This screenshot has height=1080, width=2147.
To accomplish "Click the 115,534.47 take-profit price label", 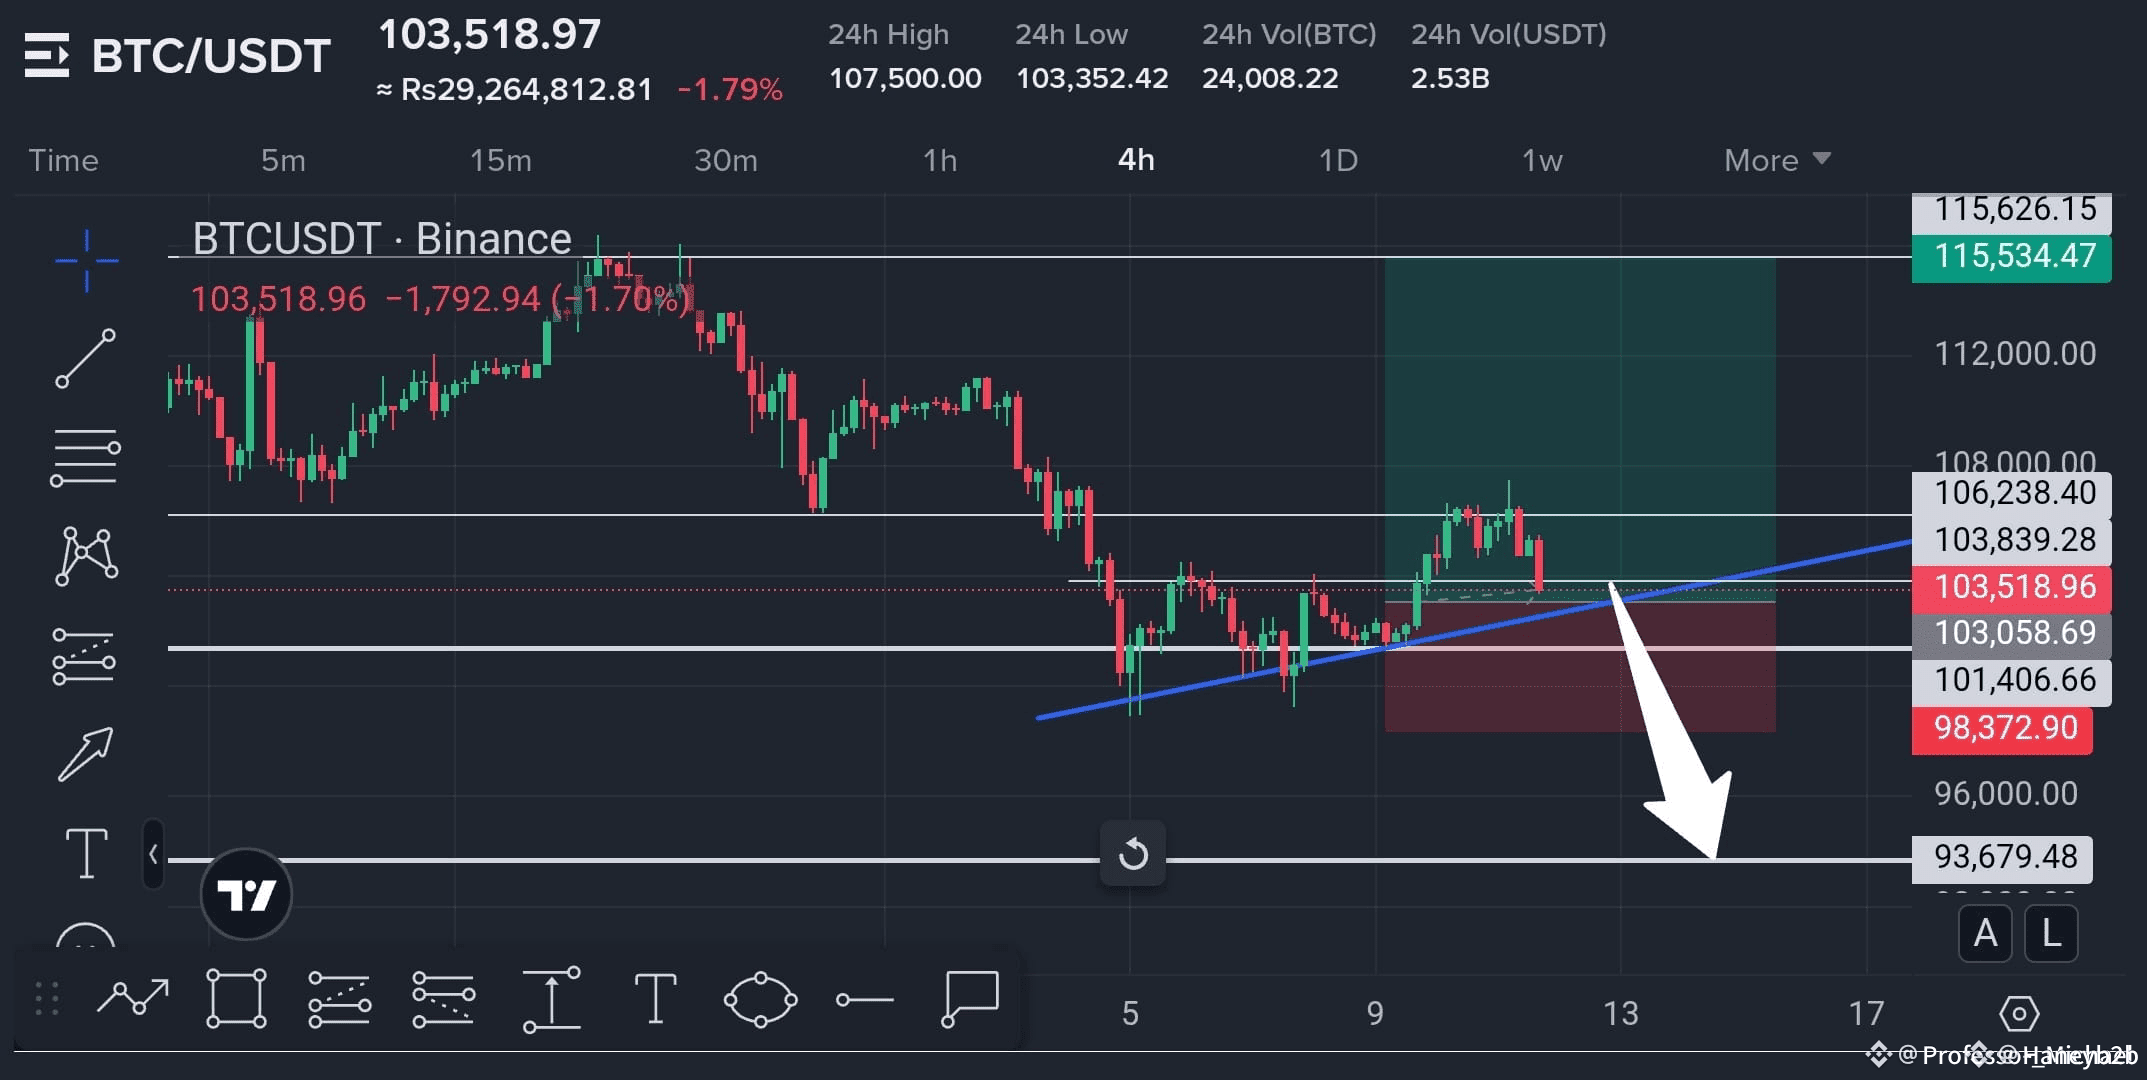I will pyautogui.click(x=2011, y=257).
